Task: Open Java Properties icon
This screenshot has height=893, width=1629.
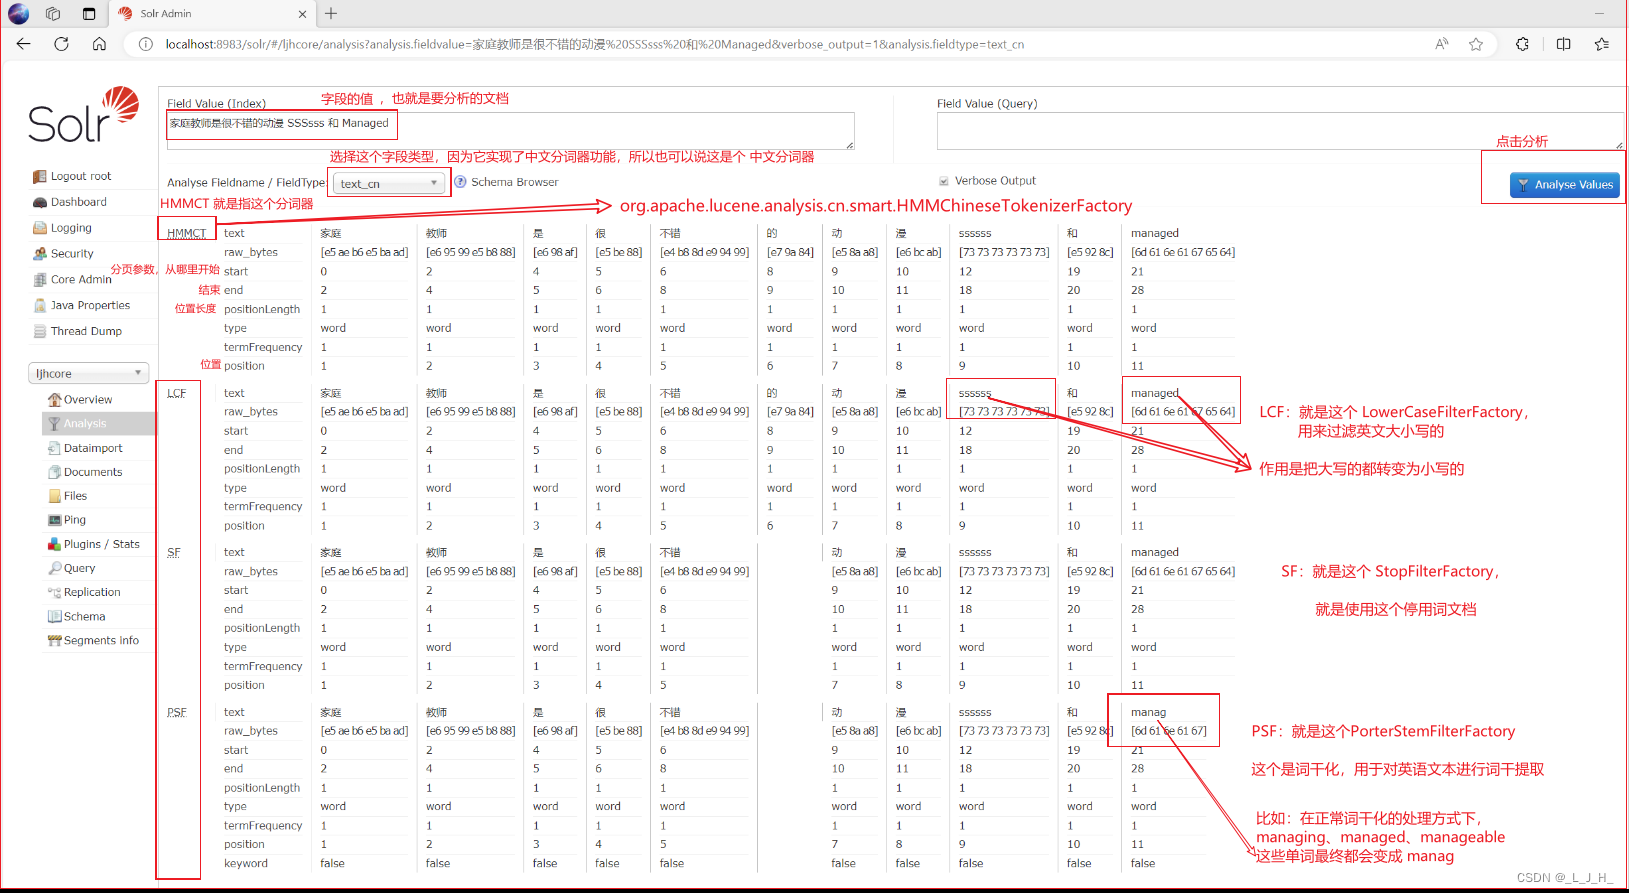Action: pos(40,306)
